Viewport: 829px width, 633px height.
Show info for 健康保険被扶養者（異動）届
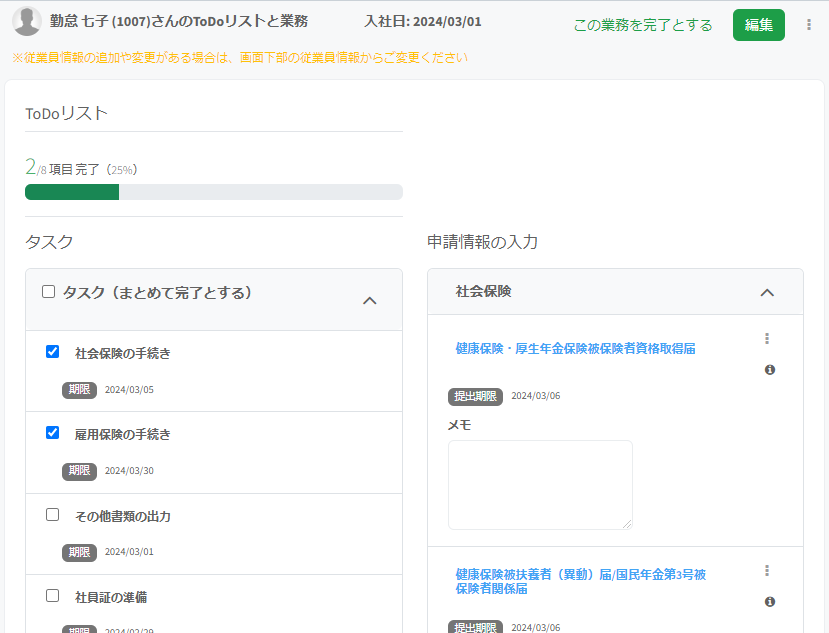point(770,602)
